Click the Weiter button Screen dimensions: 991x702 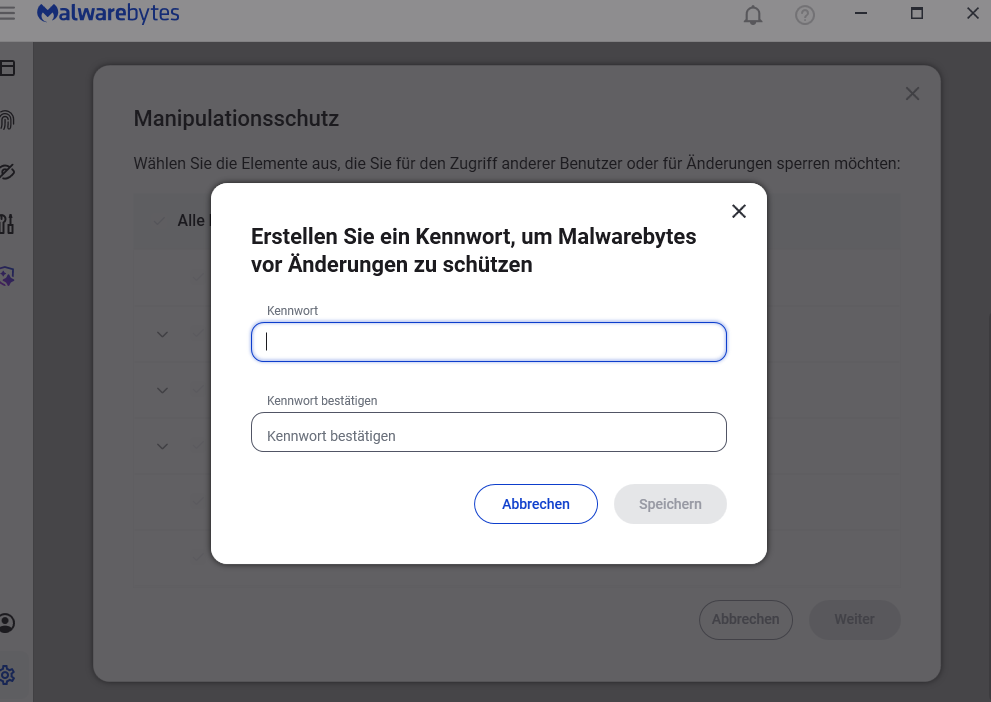point(854,619)
